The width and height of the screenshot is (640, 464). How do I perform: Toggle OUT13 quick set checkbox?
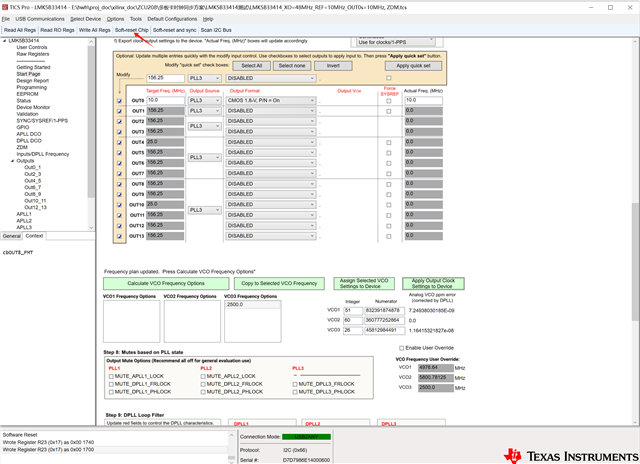tap(120, 236)
